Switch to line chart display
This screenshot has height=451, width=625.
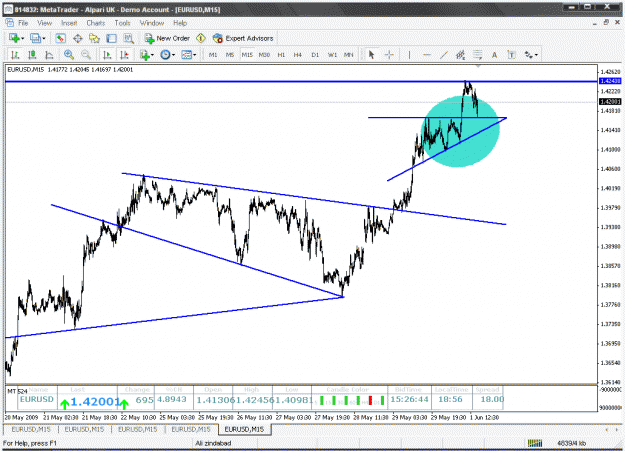click(49, 55)
